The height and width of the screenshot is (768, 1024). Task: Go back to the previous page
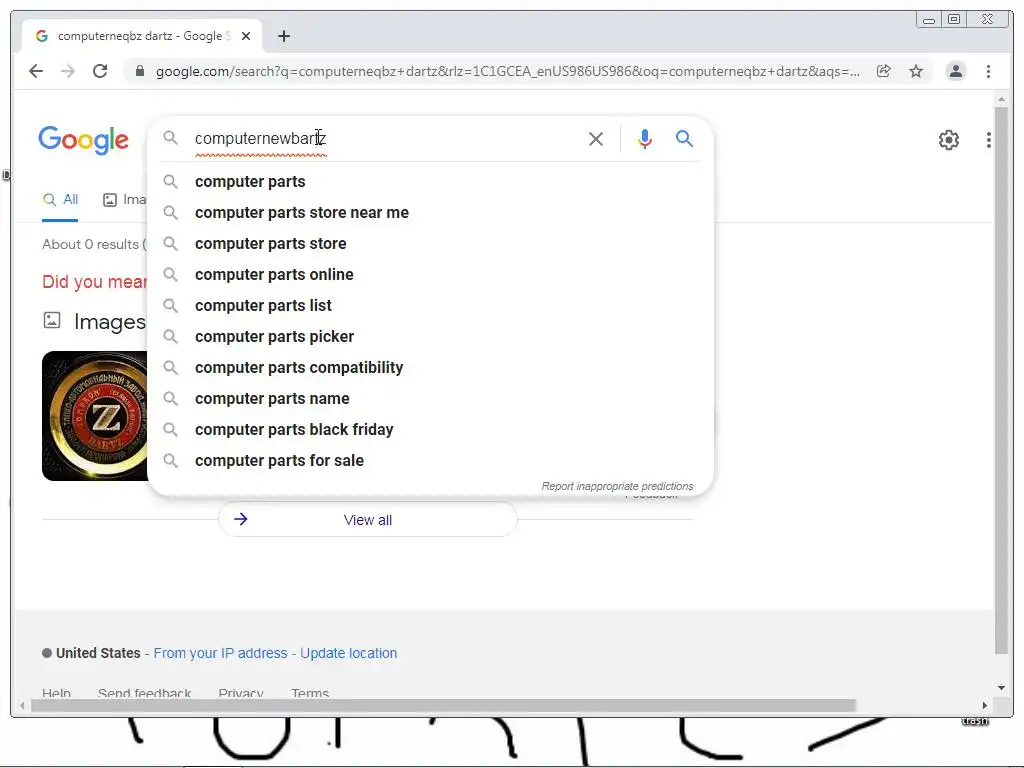coord(36,71)
